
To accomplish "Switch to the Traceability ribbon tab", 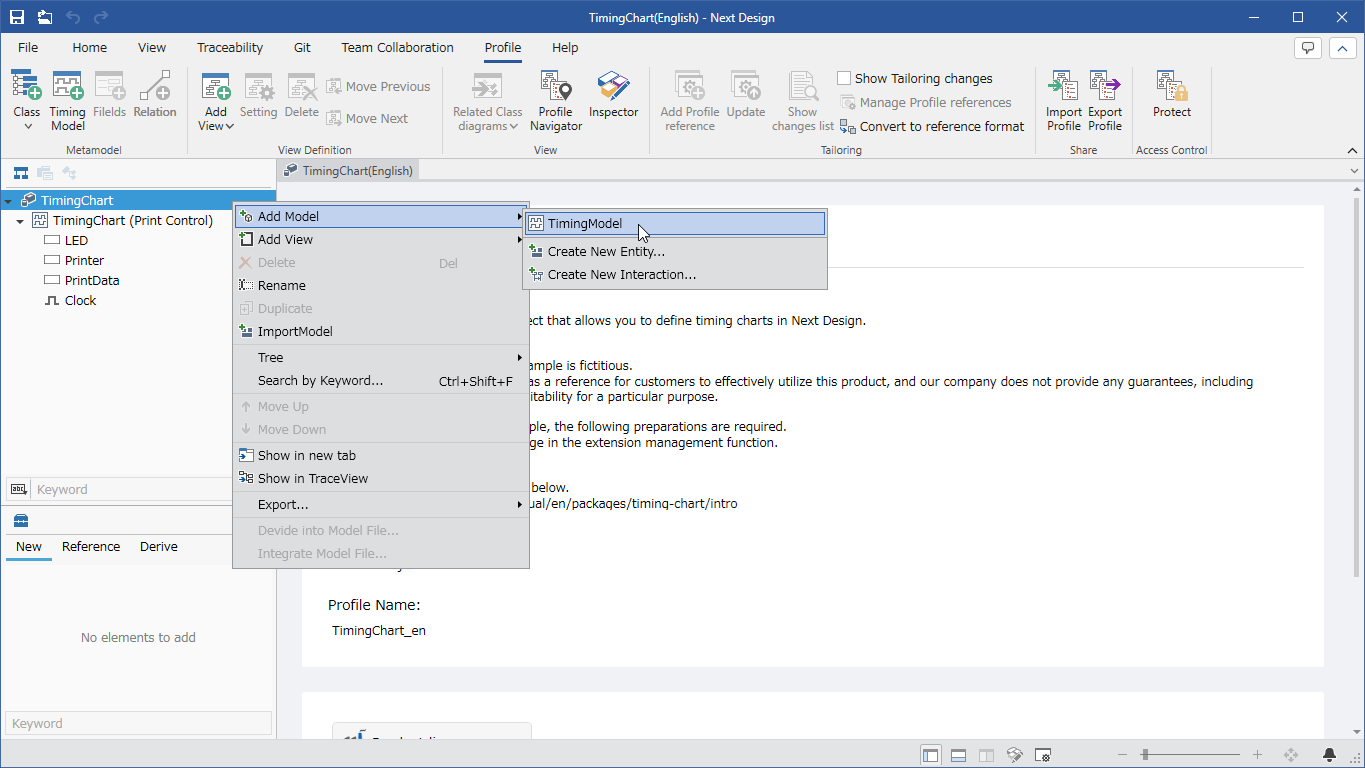I will 230,47.
